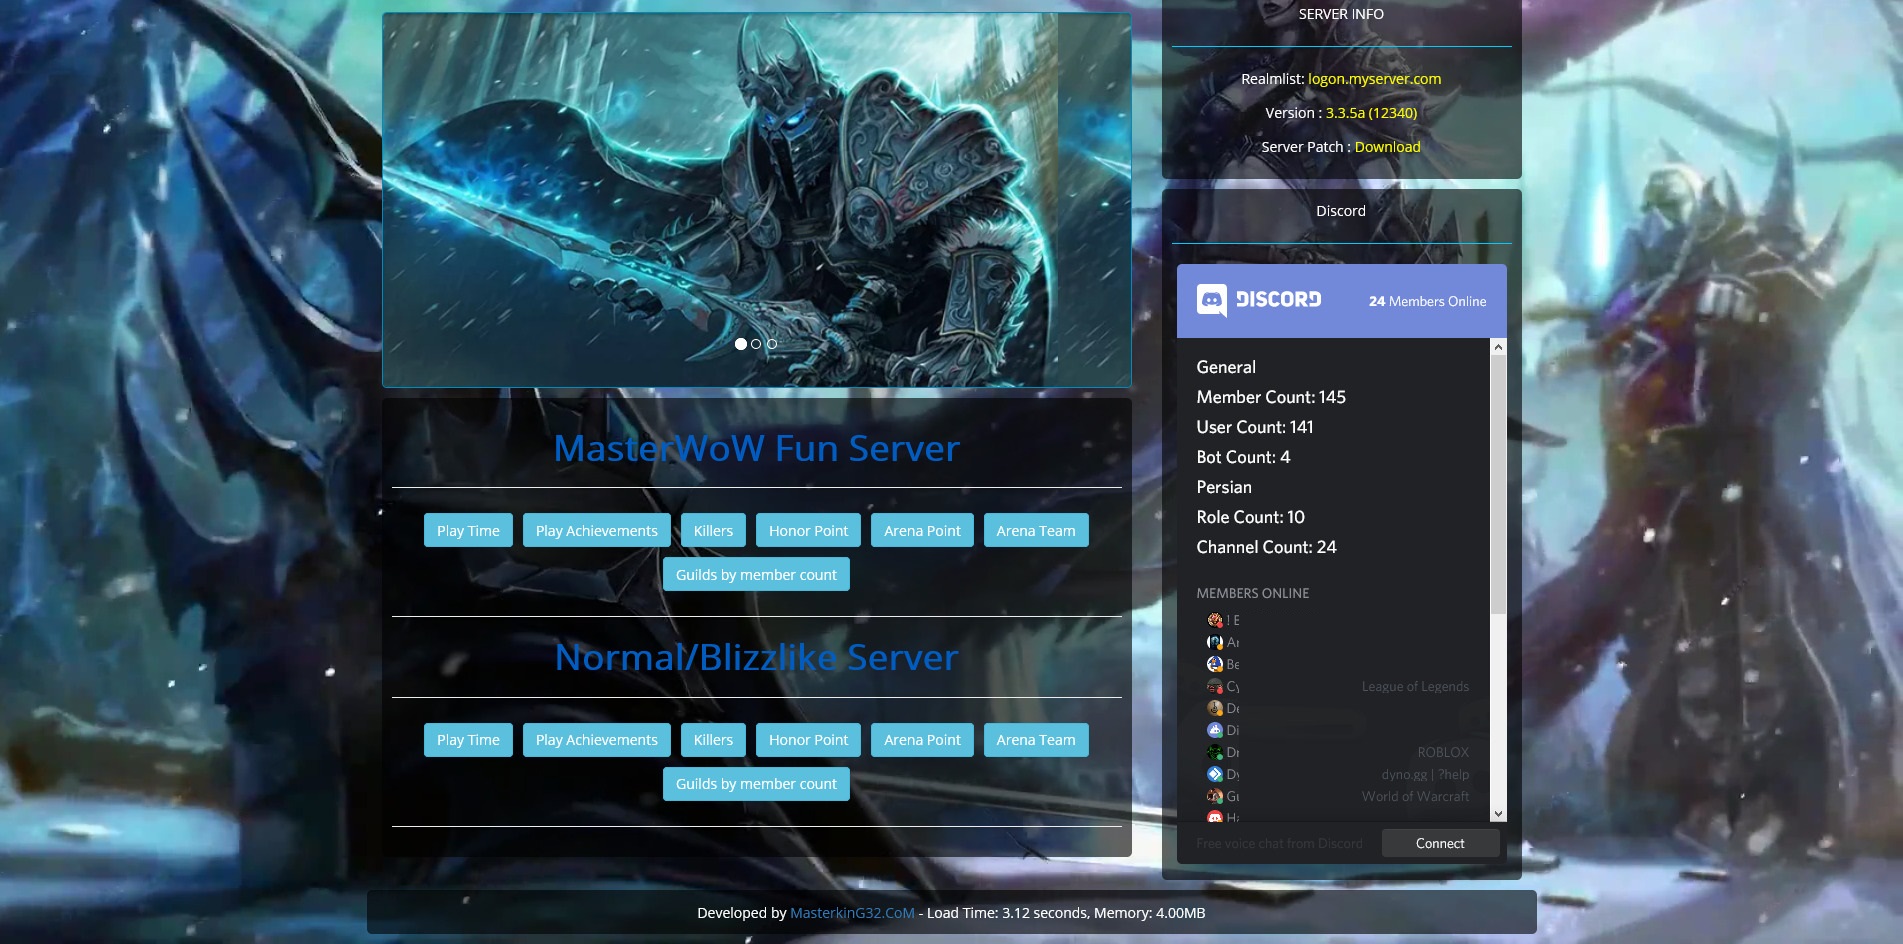The image size is (1903, 944).
Task: Click the "World of Warcraft" activity text
Action: [x=1415, y=796]
